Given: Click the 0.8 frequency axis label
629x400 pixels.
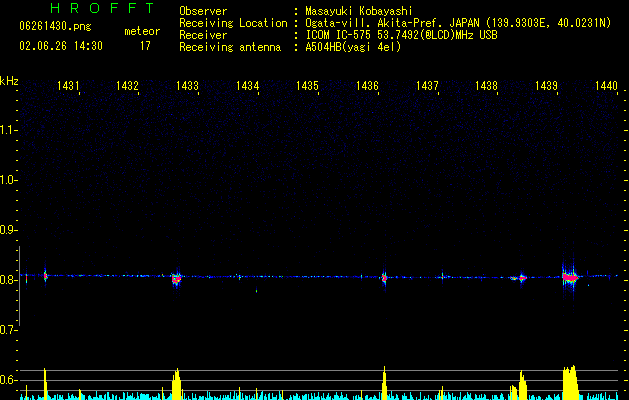Looking at the screenshot, I should coord(8,280).
